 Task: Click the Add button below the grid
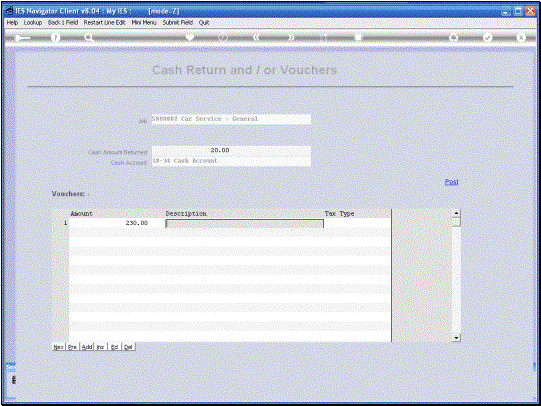tap(87, 347)
